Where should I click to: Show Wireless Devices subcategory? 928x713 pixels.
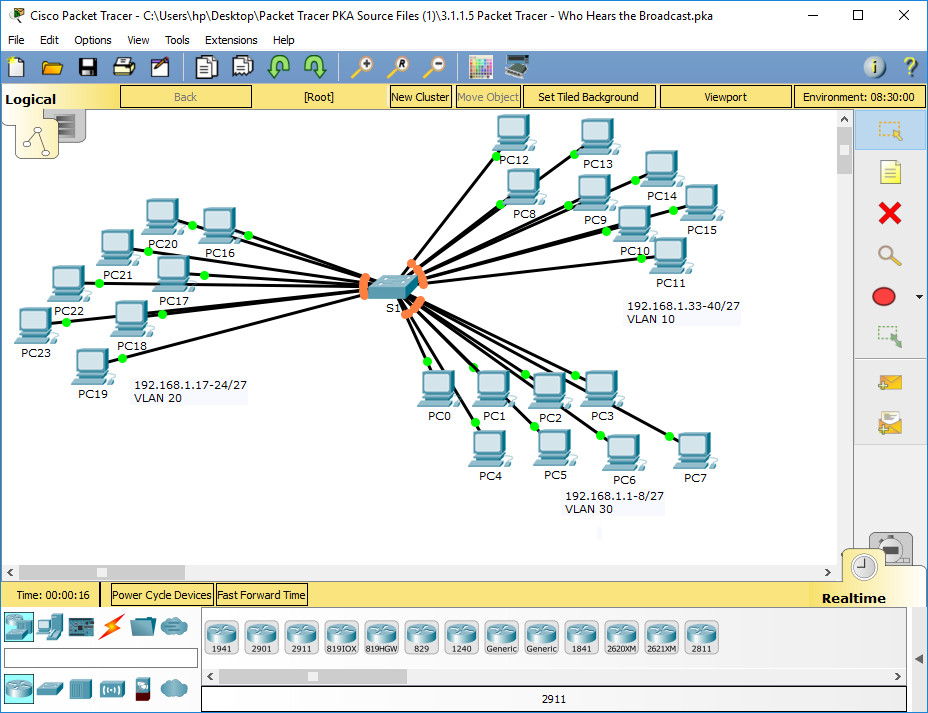pos(112,689)
